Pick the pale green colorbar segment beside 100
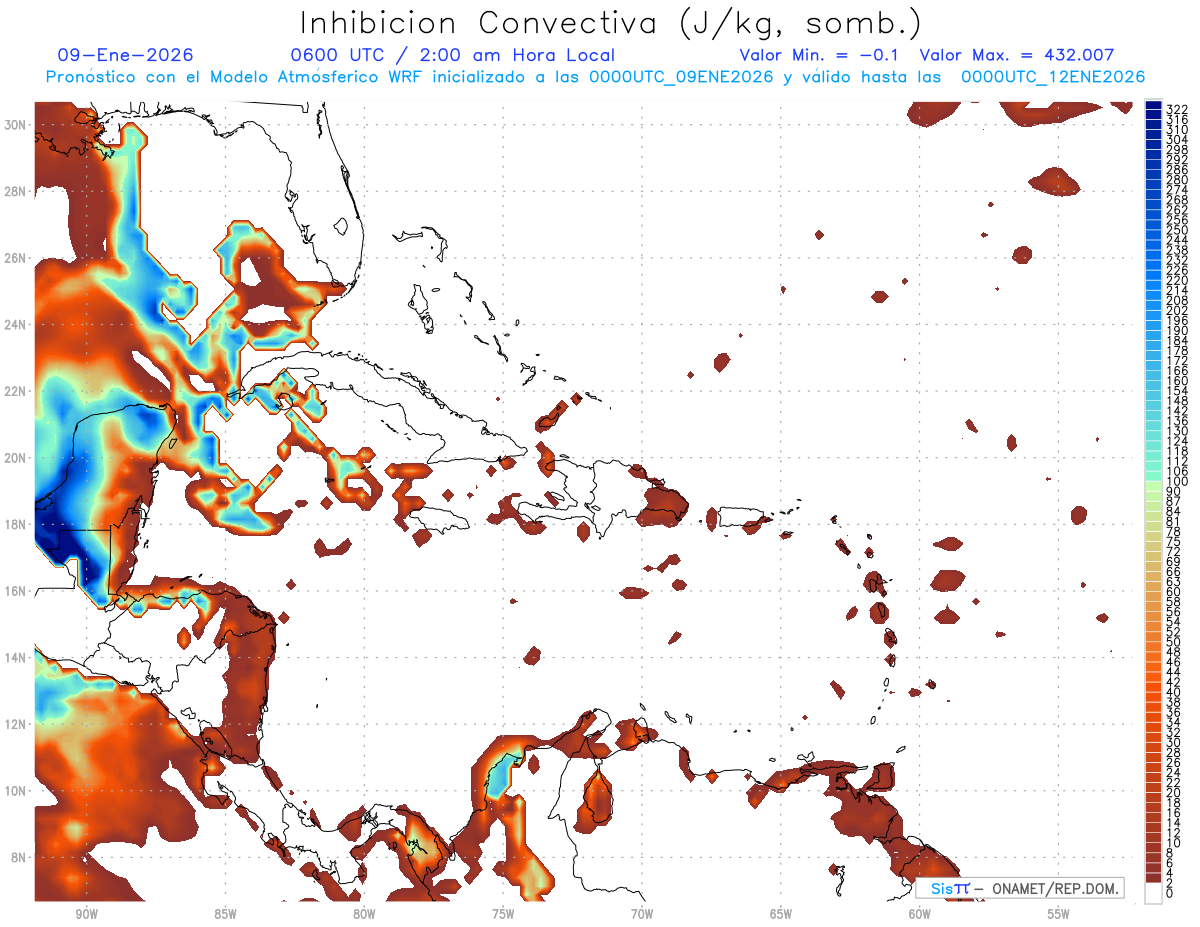The image size is (1200, 927). point(1153,487)
